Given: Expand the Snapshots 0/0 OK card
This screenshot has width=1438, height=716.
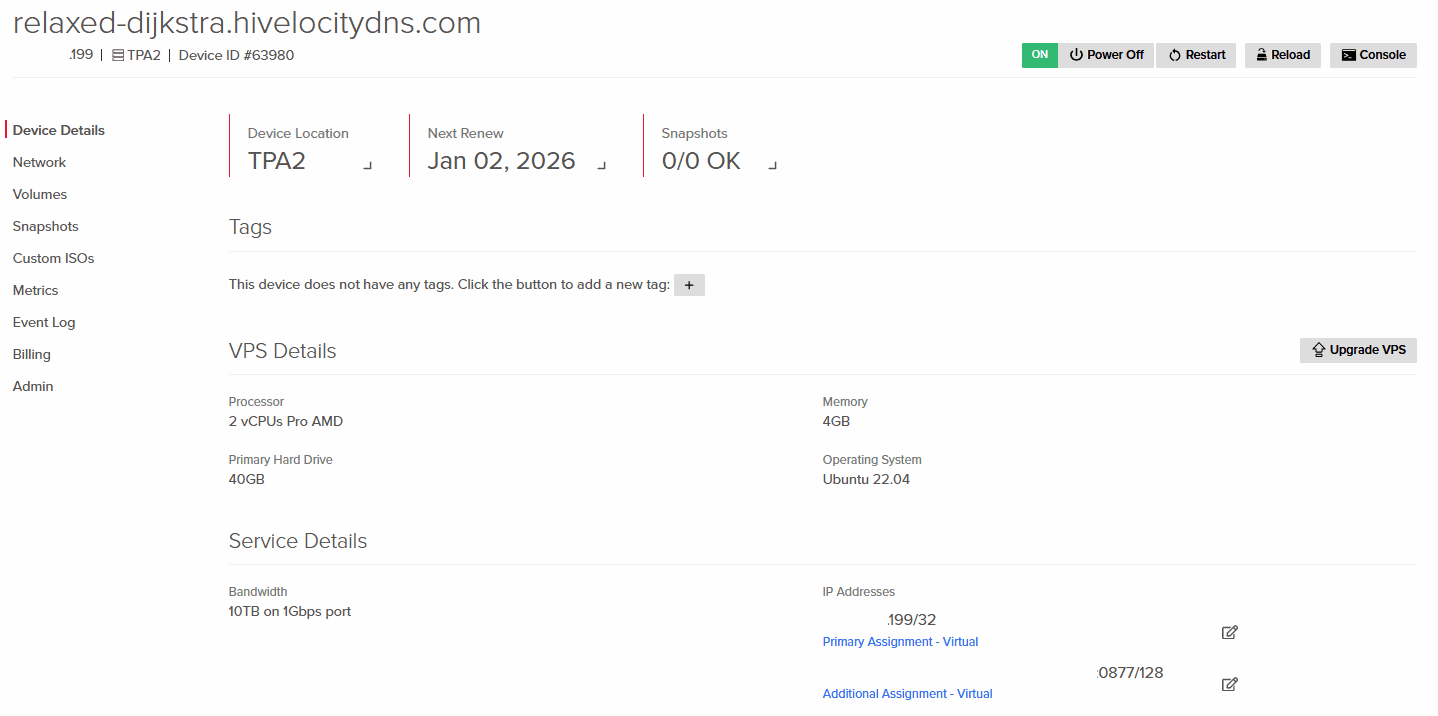Looking at the screenshot, I should click(772, 166).
